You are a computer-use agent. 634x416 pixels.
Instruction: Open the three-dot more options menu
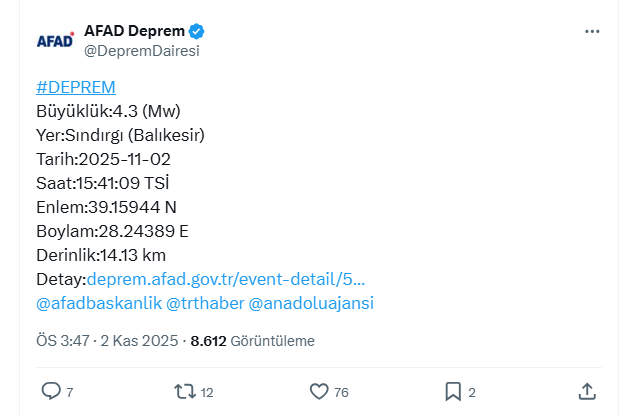(592, 31)
